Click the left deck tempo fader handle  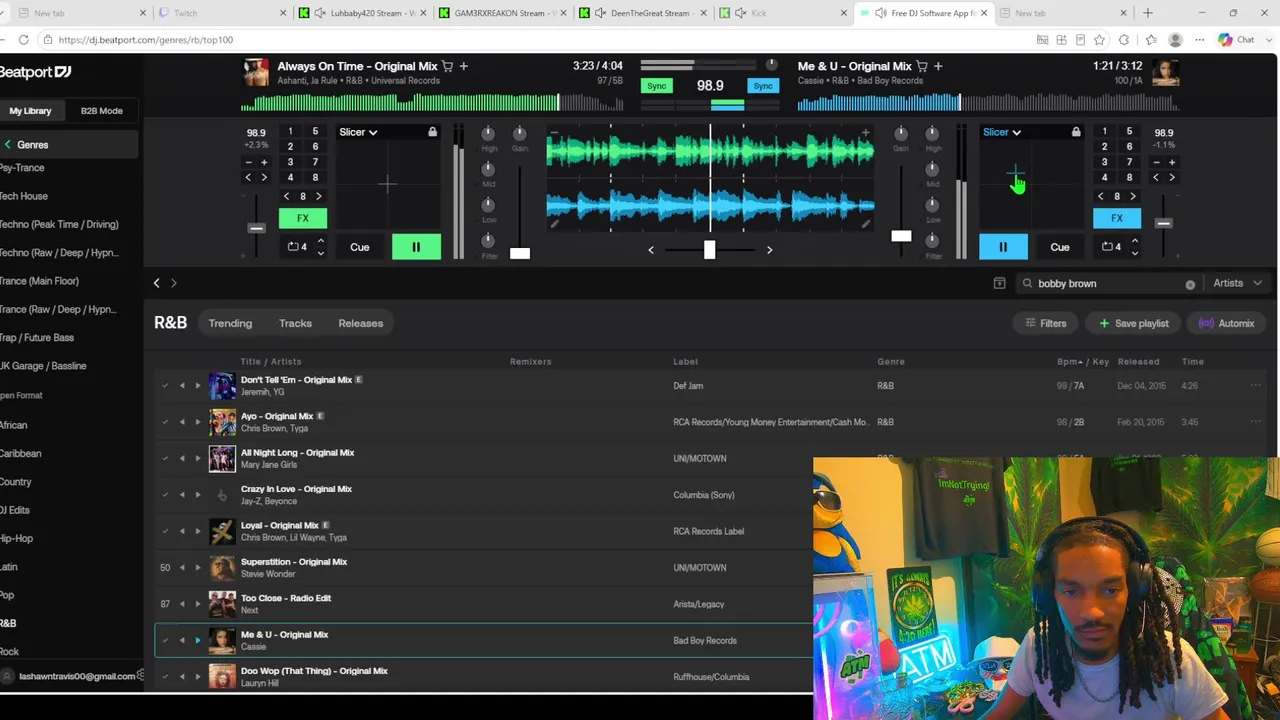256,228
